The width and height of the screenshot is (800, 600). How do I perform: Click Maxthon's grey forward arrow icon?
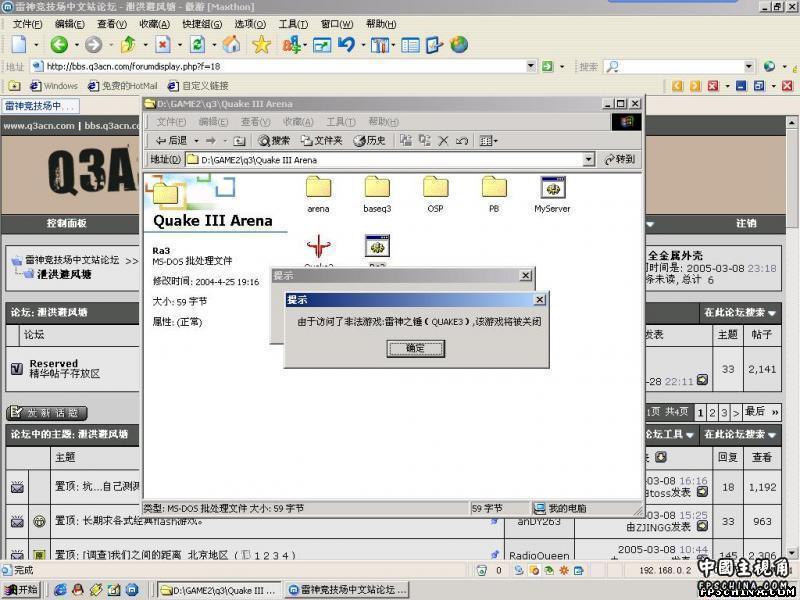(x=93, y=45)
